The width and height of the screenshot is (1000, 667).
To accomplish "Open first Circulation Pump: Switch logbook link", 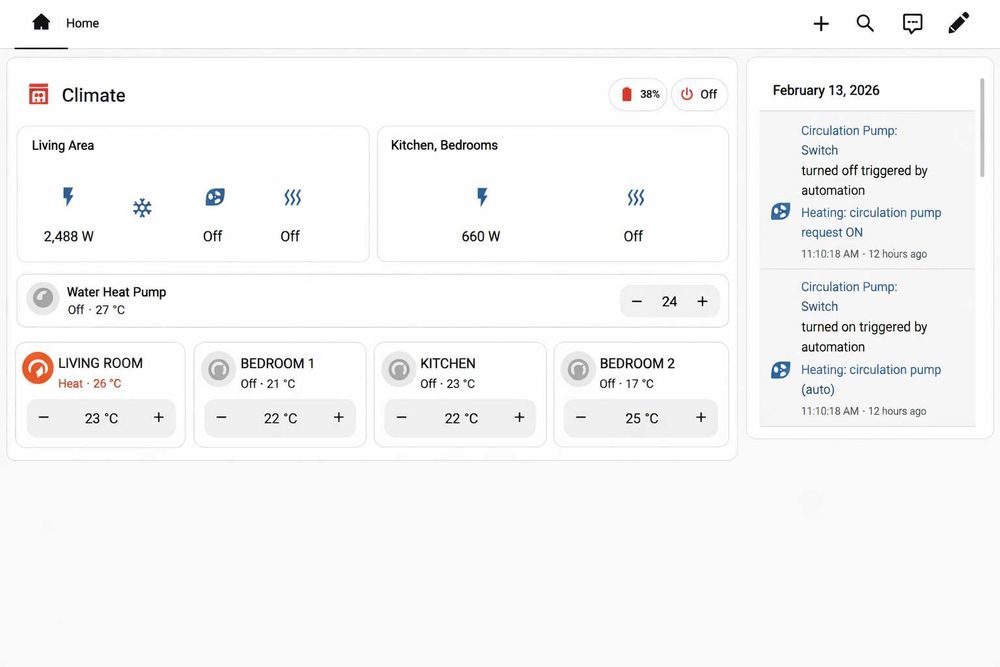I will coord(849,140).
